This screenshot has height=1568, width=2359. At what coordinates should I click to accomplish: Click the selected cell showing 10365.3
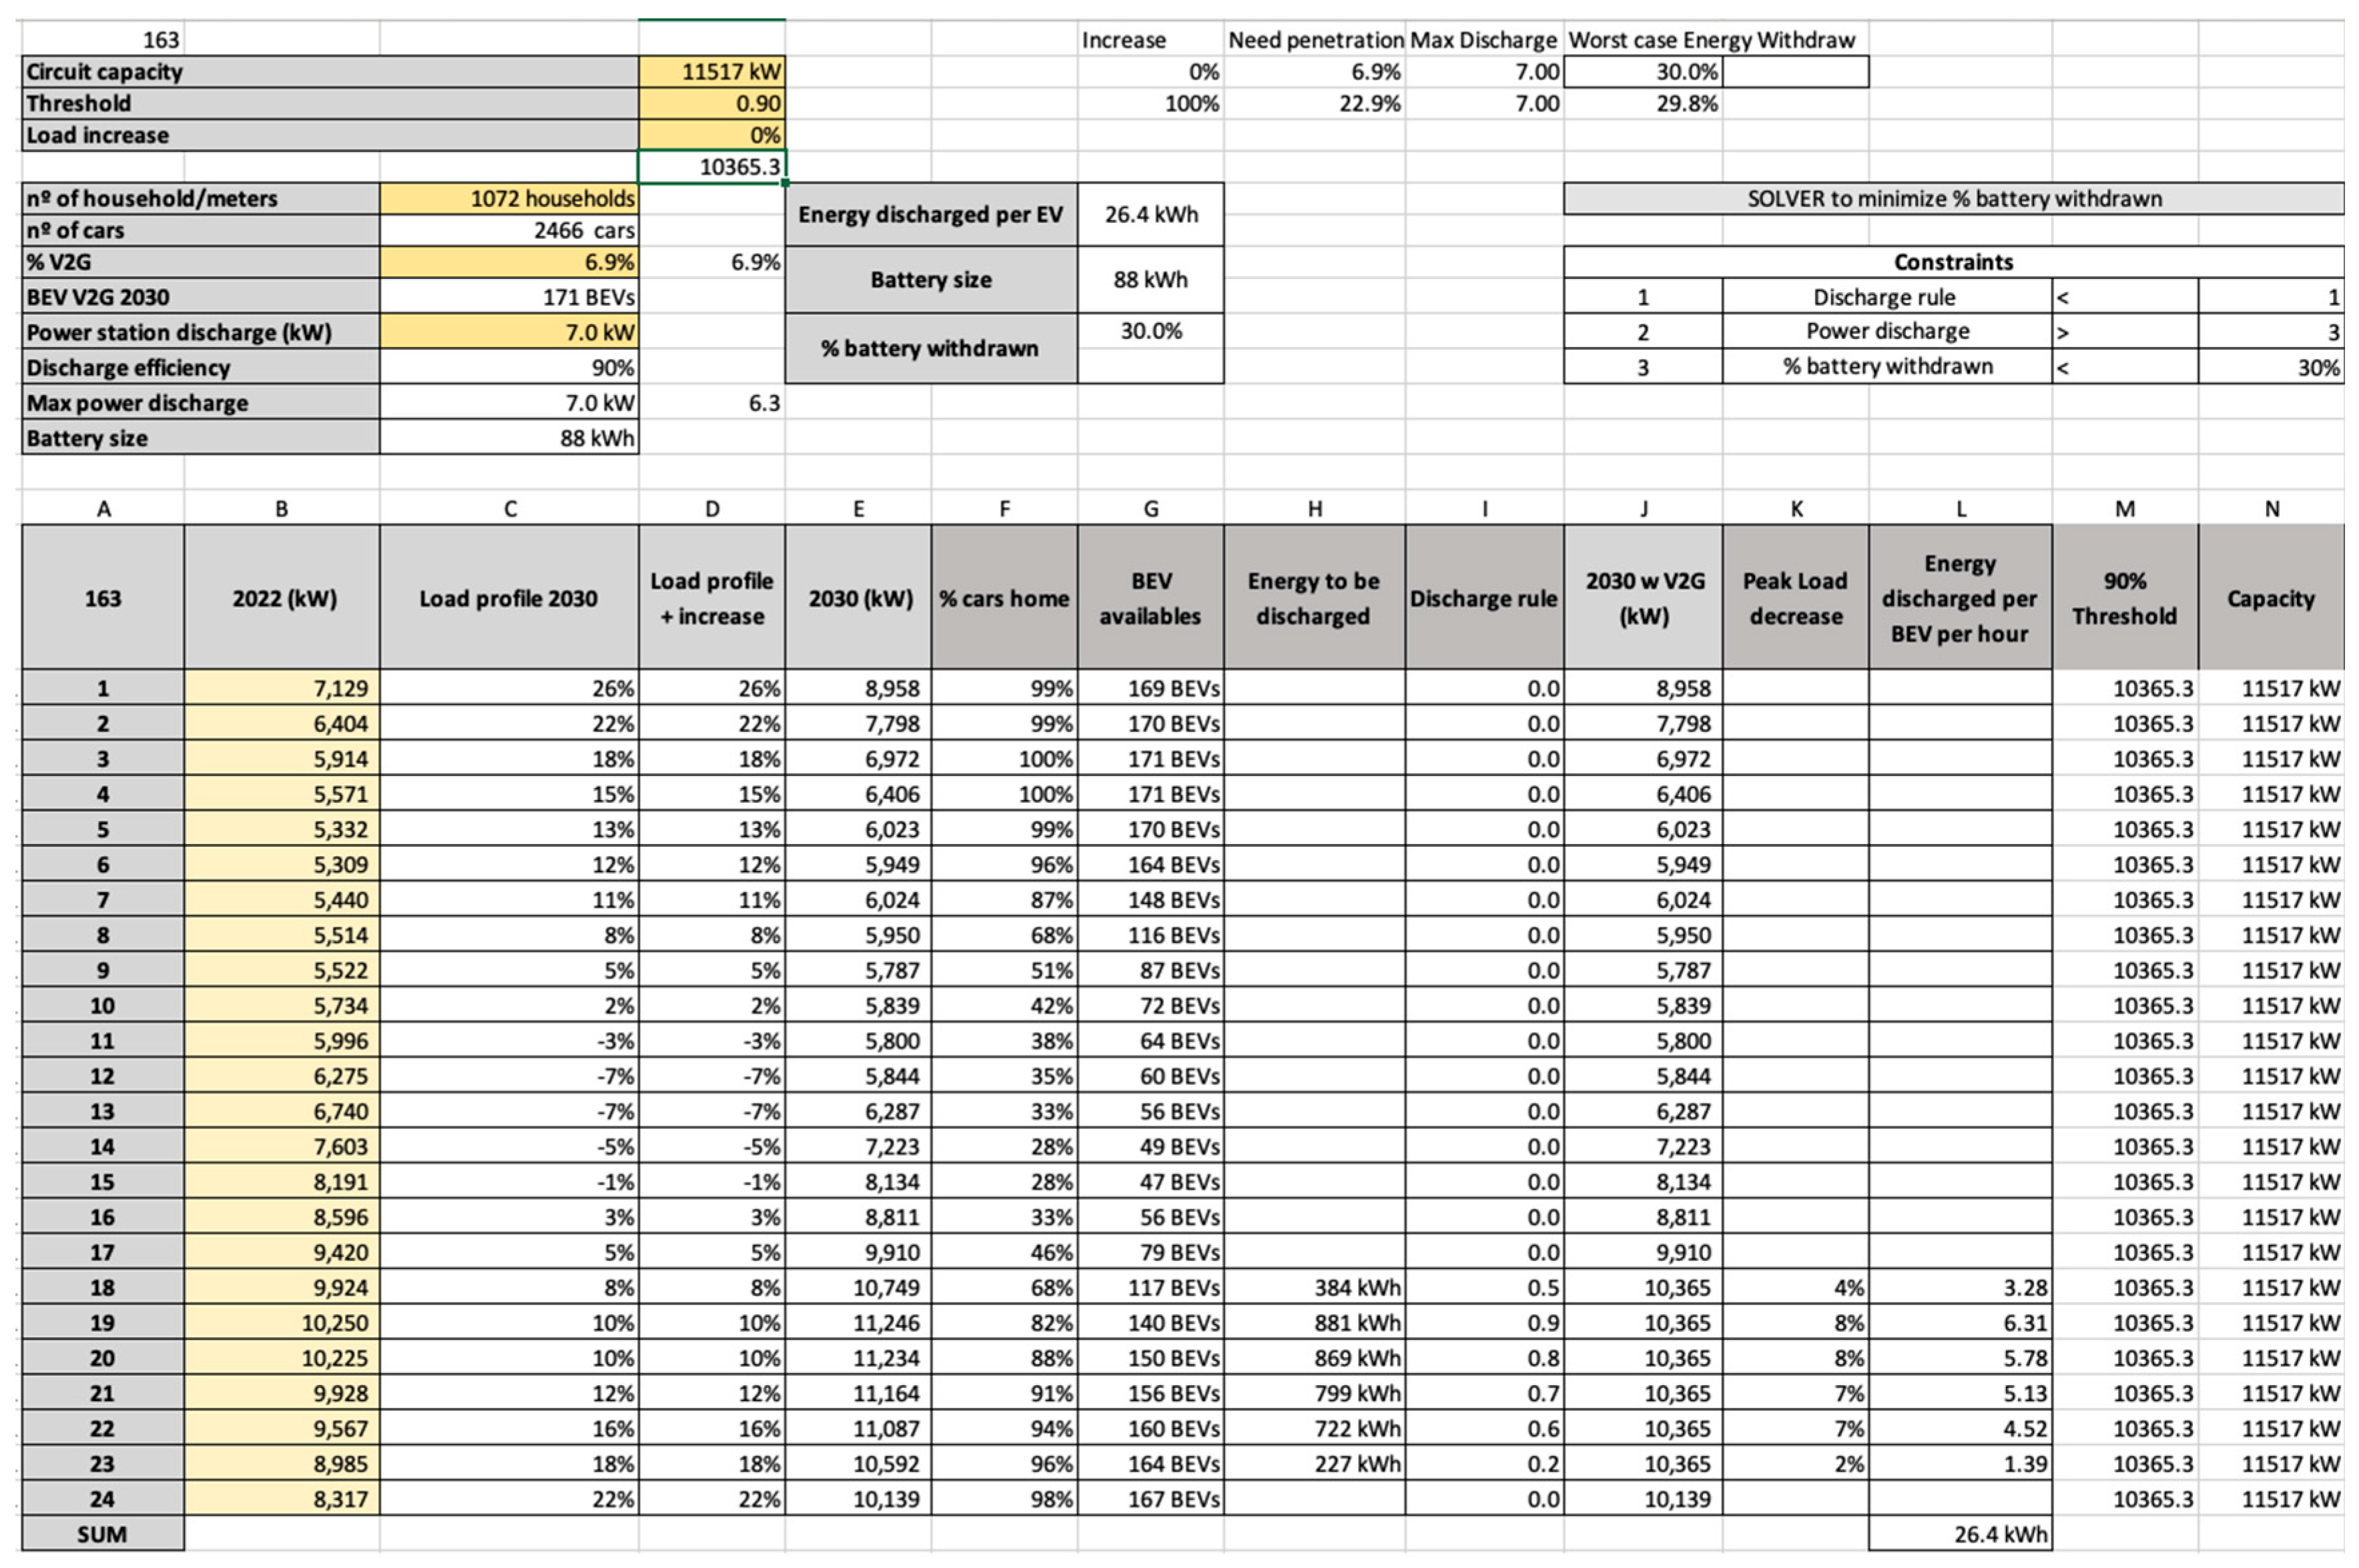pyautogui.click(x=711, y=166)
